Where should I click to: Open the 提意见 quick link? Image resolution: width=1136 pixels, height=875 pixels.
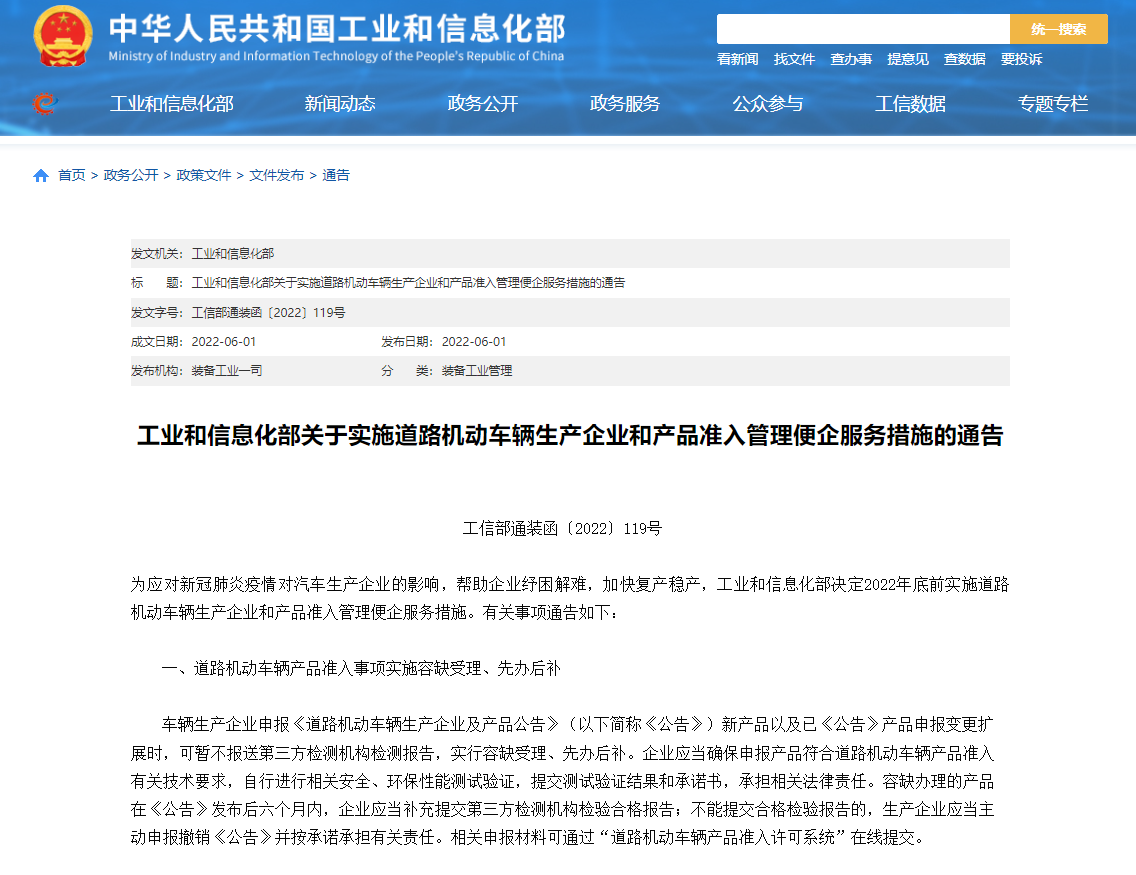tap(908, 59)
